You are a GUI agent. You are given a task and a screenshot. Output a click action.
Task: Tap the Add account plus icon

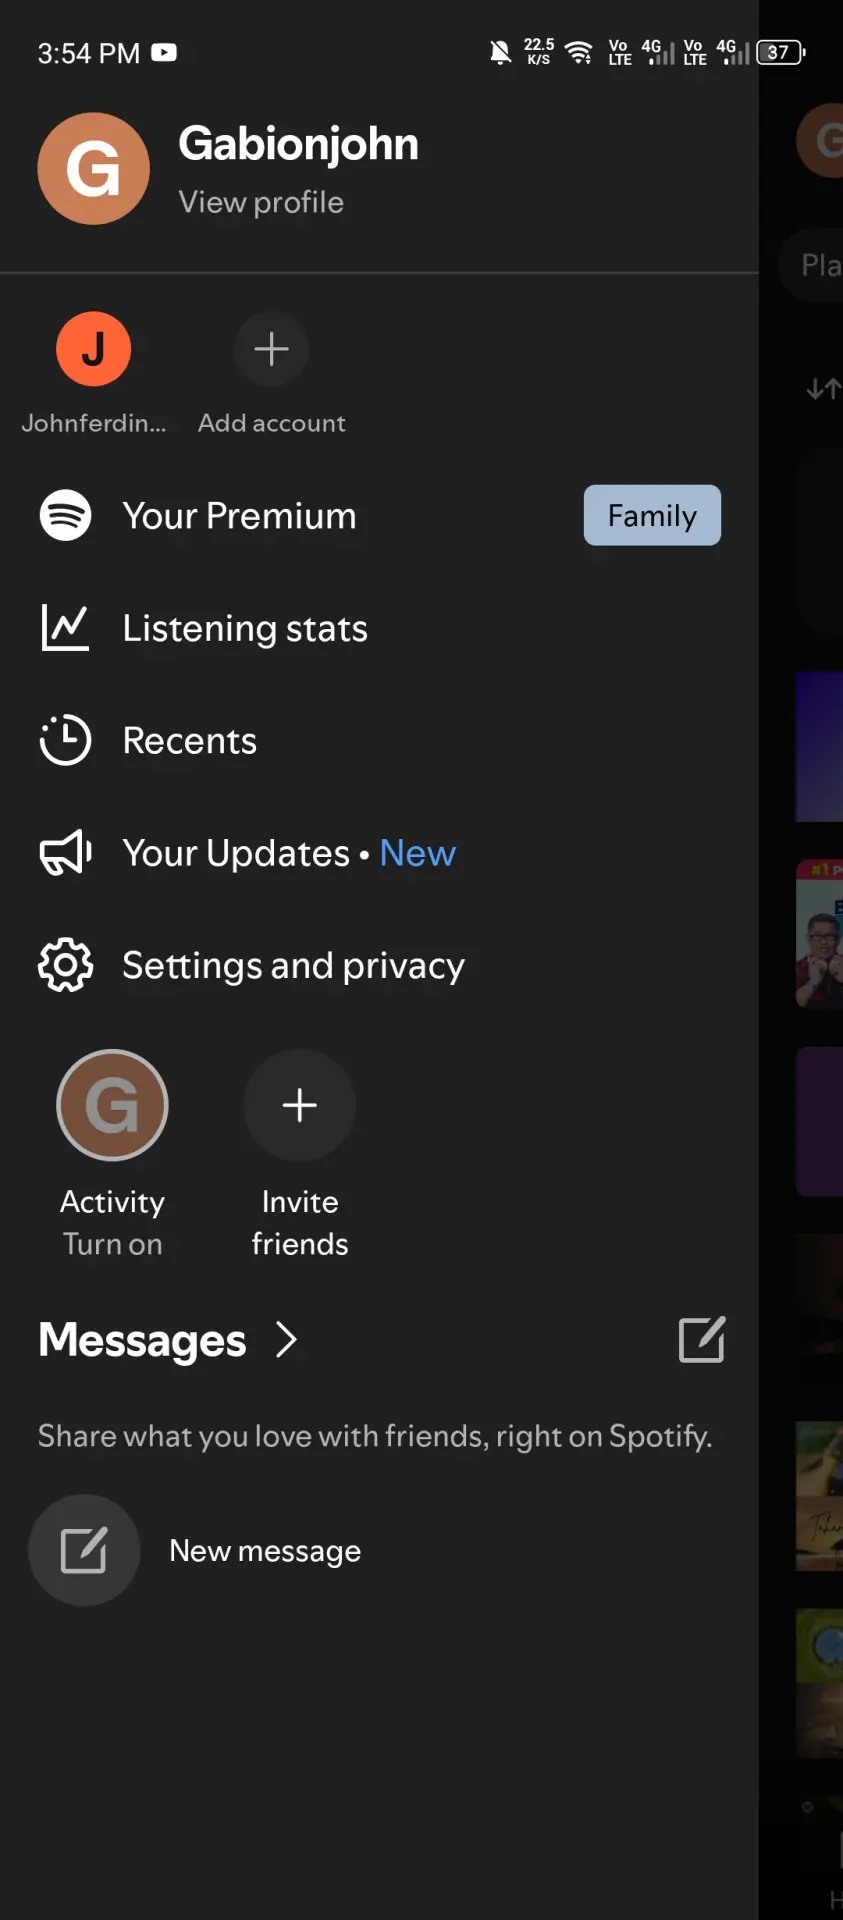tap(271, 349)
